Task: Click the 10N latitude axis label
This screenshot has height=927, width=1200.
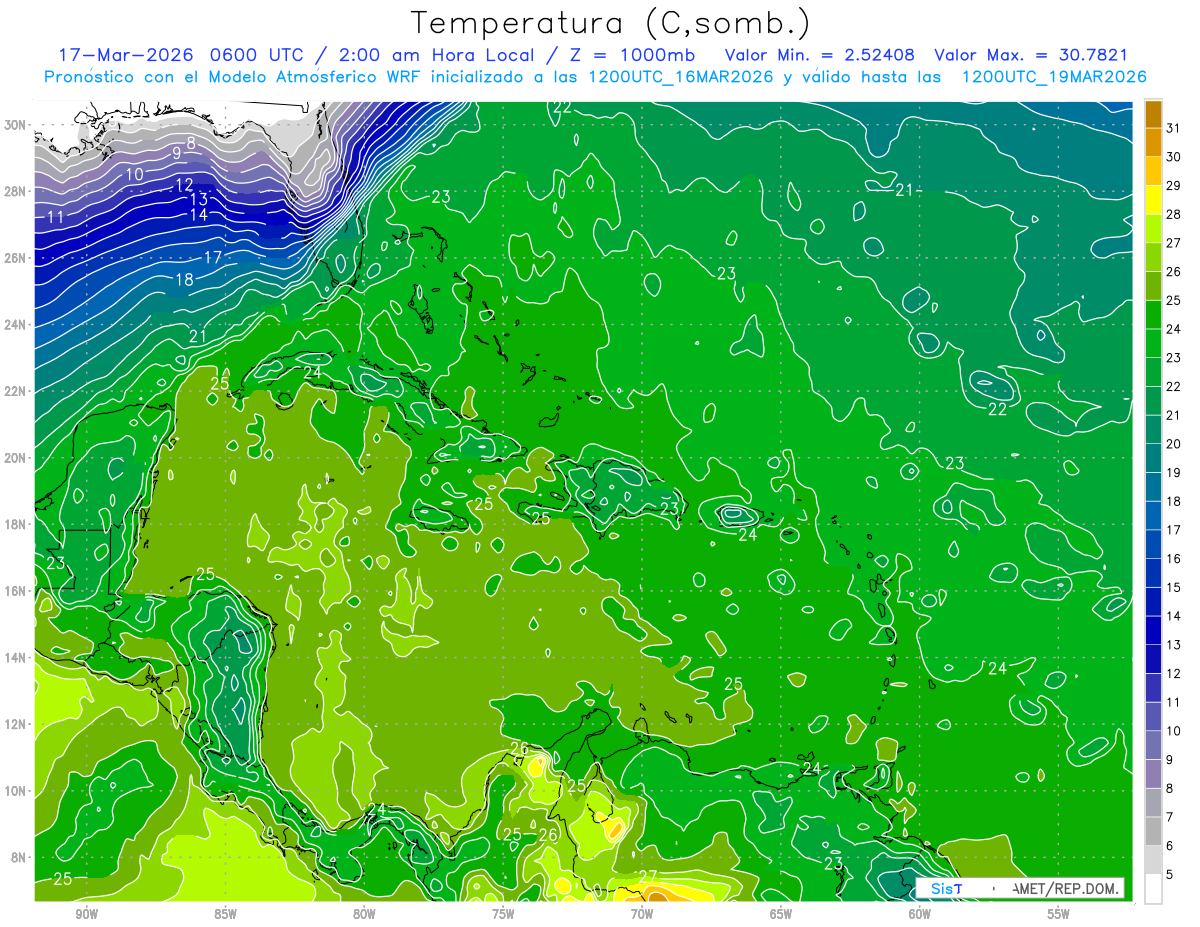Action: (15, 790)
